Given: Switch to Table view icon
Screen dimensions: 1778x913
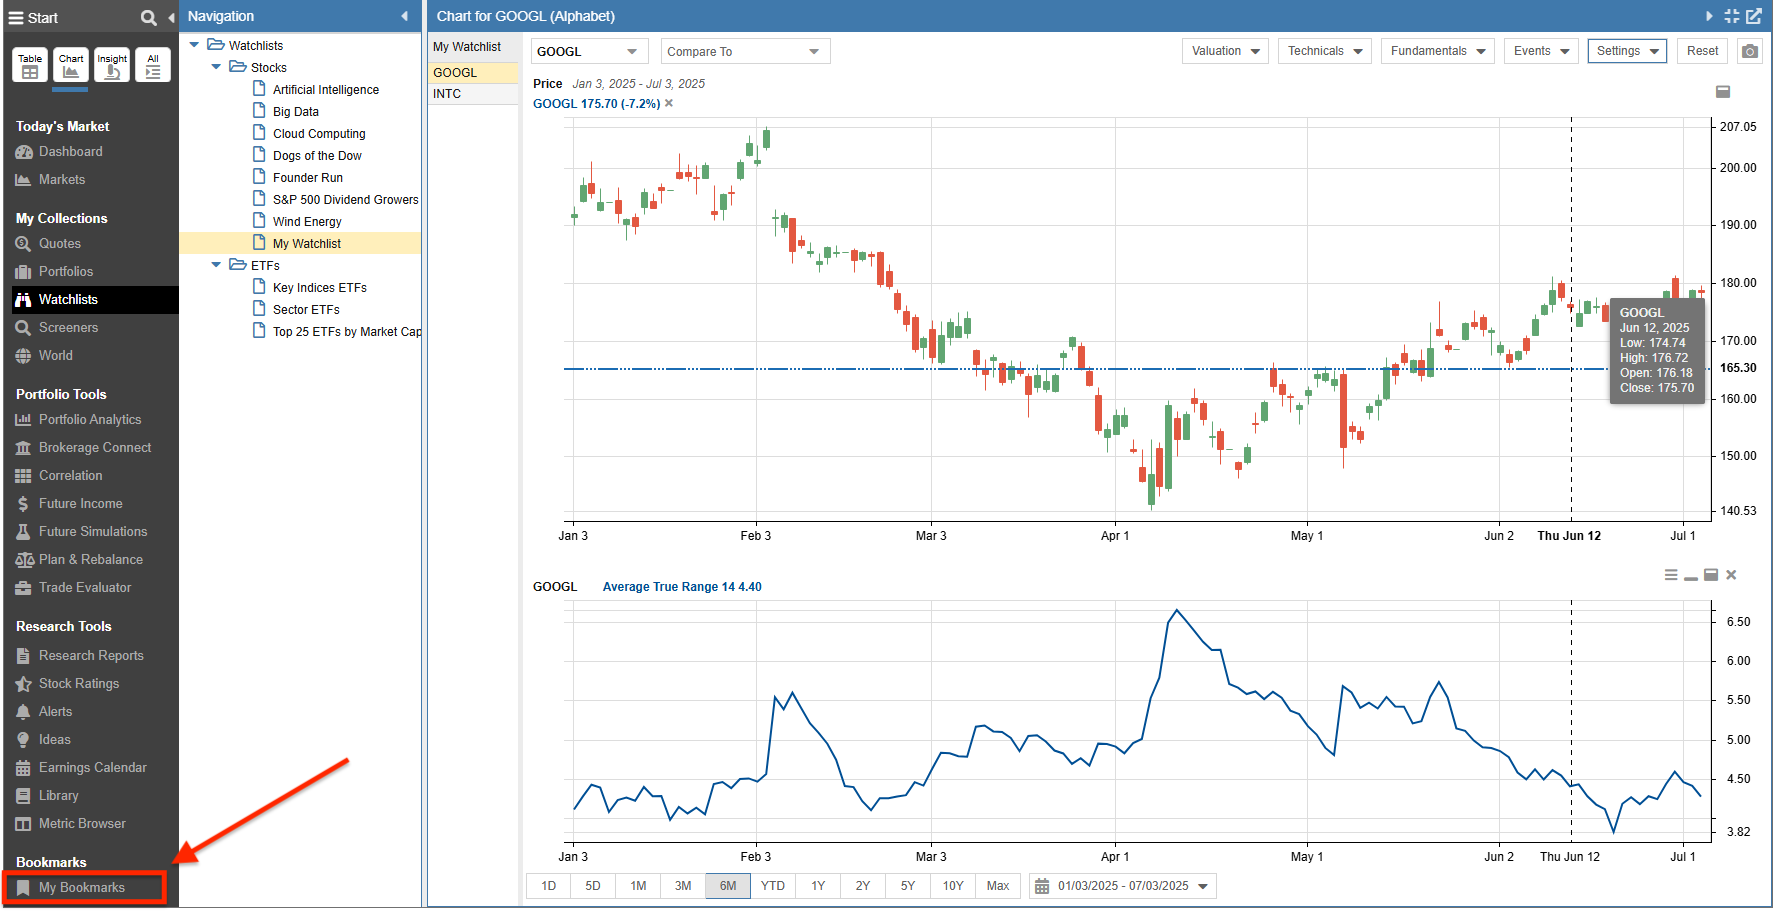Looking at the screenshot, I should pos(30,66).
